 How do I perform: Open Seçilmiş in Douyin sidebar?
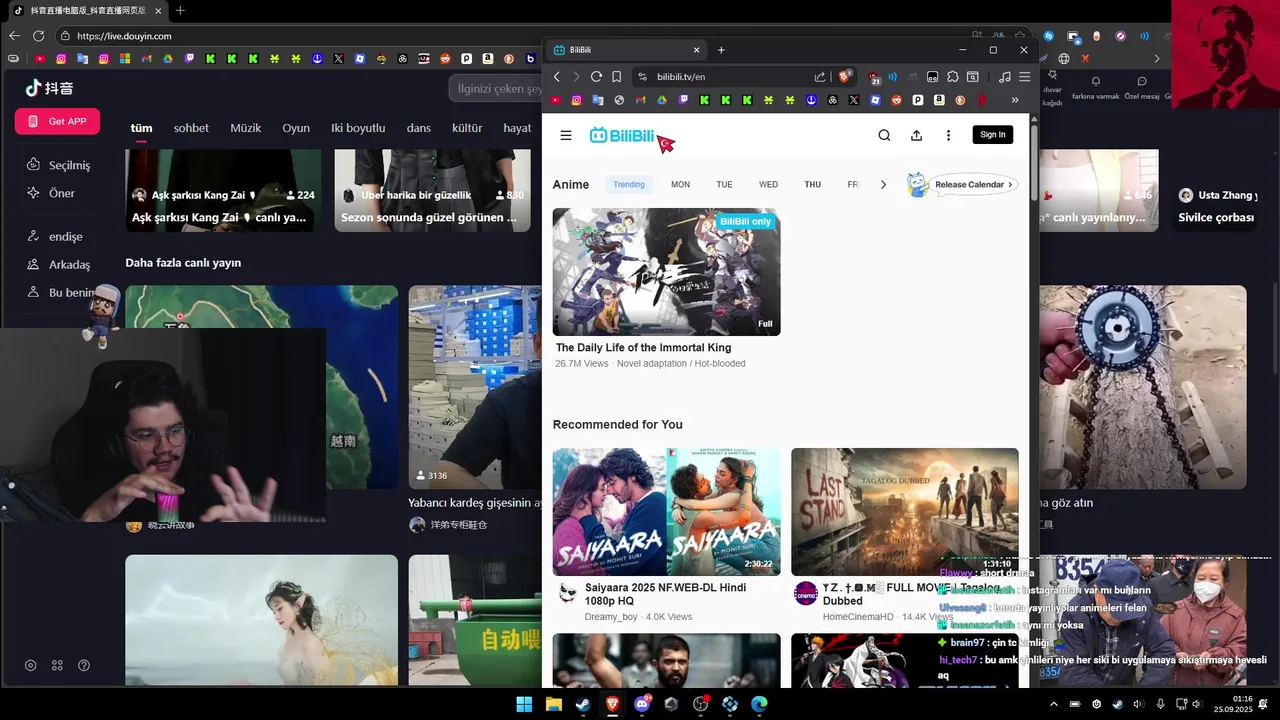60,165
